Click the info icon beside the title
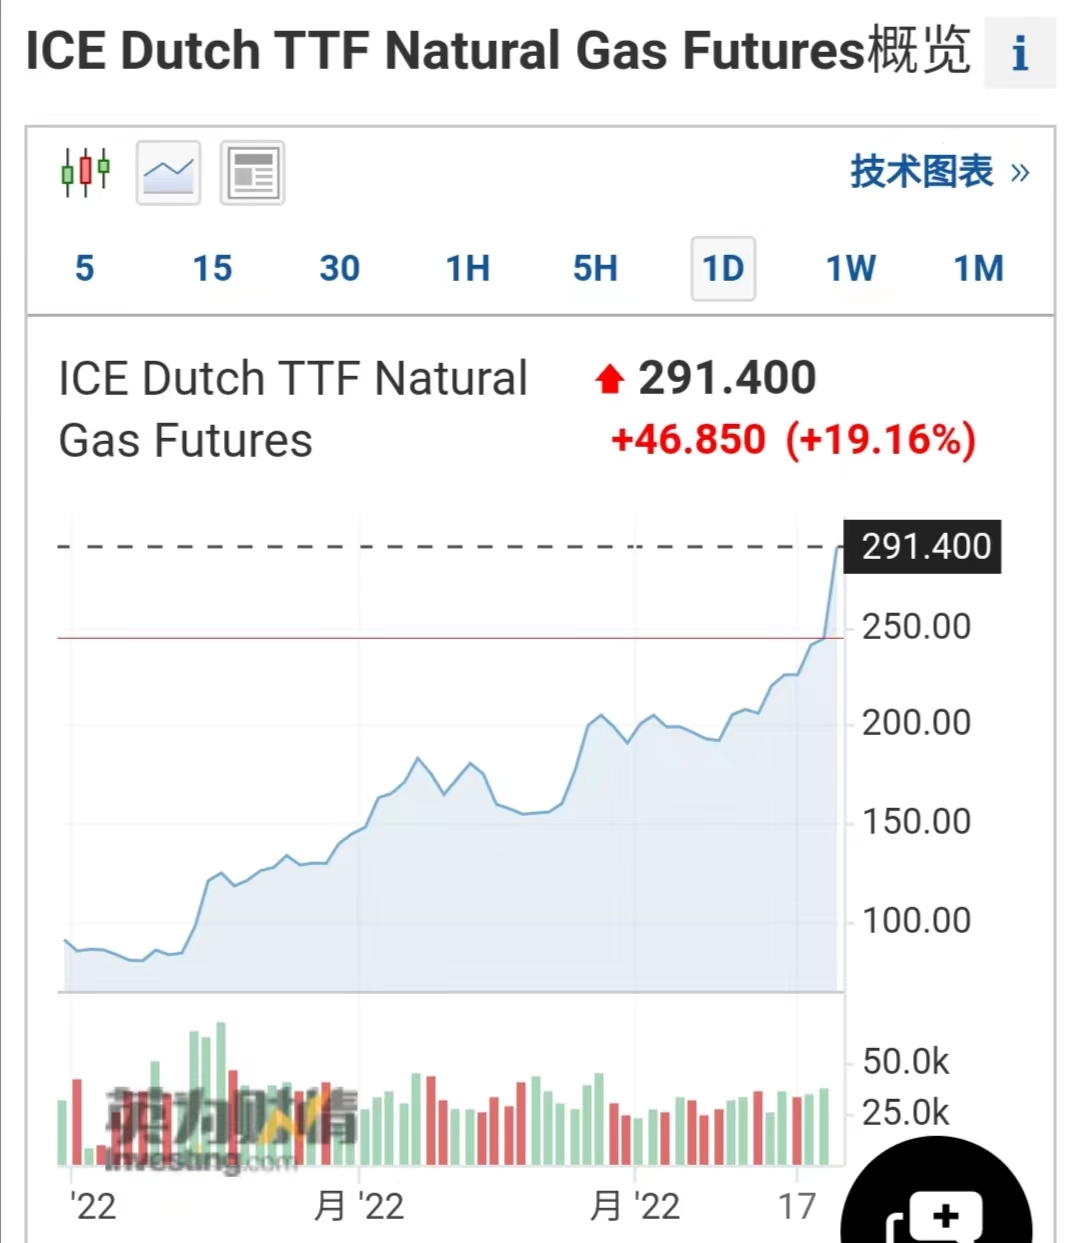The height and width of the screenshot is (1243, 1080). (1019, 53)
